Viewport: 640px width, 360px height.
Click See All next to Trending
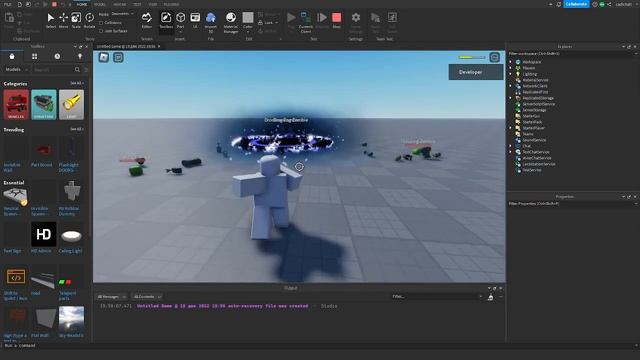coord(76,129)
